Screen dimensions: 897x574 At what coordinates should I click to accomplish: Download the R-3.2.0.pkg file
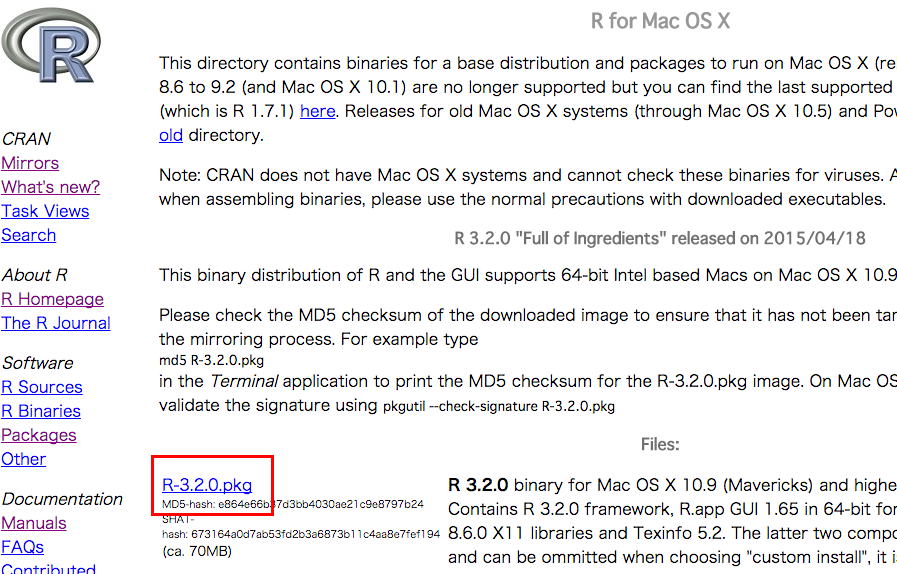point(207,485)
